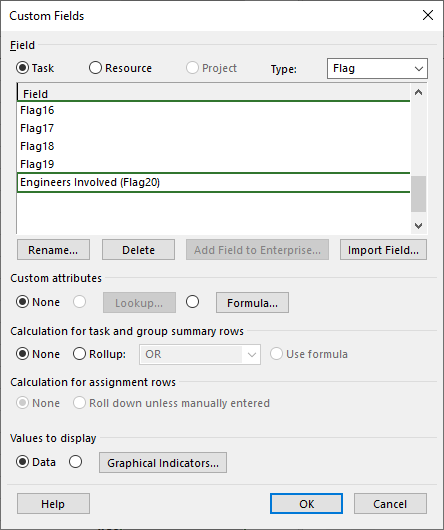The image size is (444, 530).
Task: Open Graphical Indicators... settings
Action: [x=163, y=463]
